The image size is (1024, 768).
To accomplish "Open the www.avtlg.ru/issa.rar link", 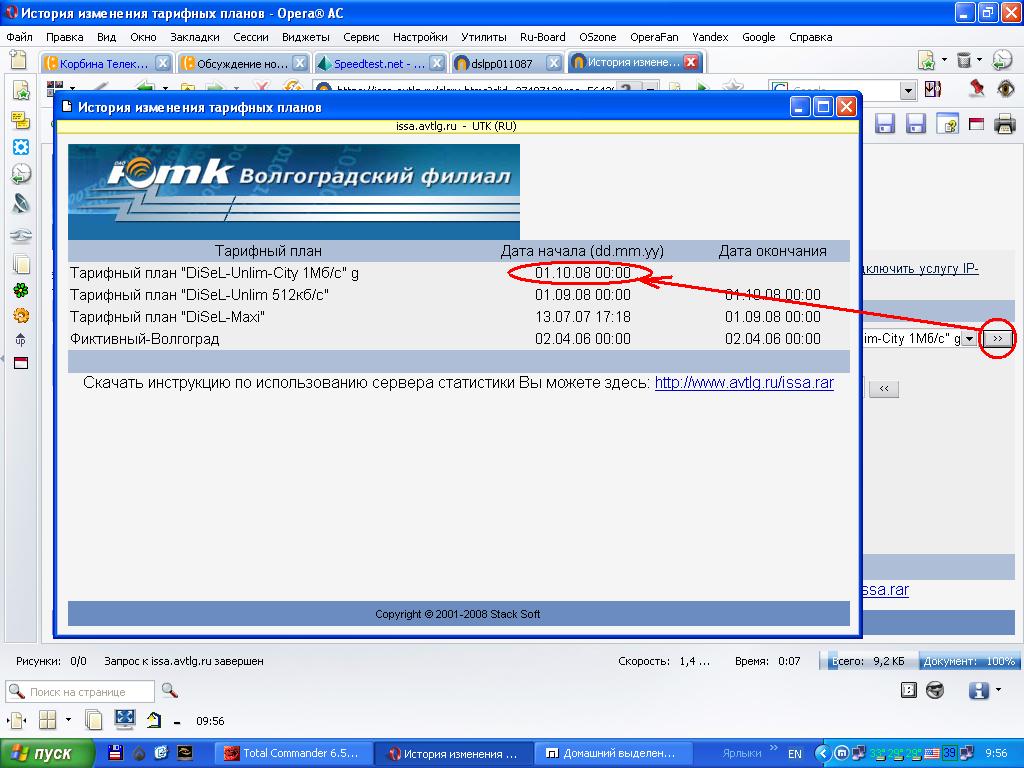I will click(744, 383).
